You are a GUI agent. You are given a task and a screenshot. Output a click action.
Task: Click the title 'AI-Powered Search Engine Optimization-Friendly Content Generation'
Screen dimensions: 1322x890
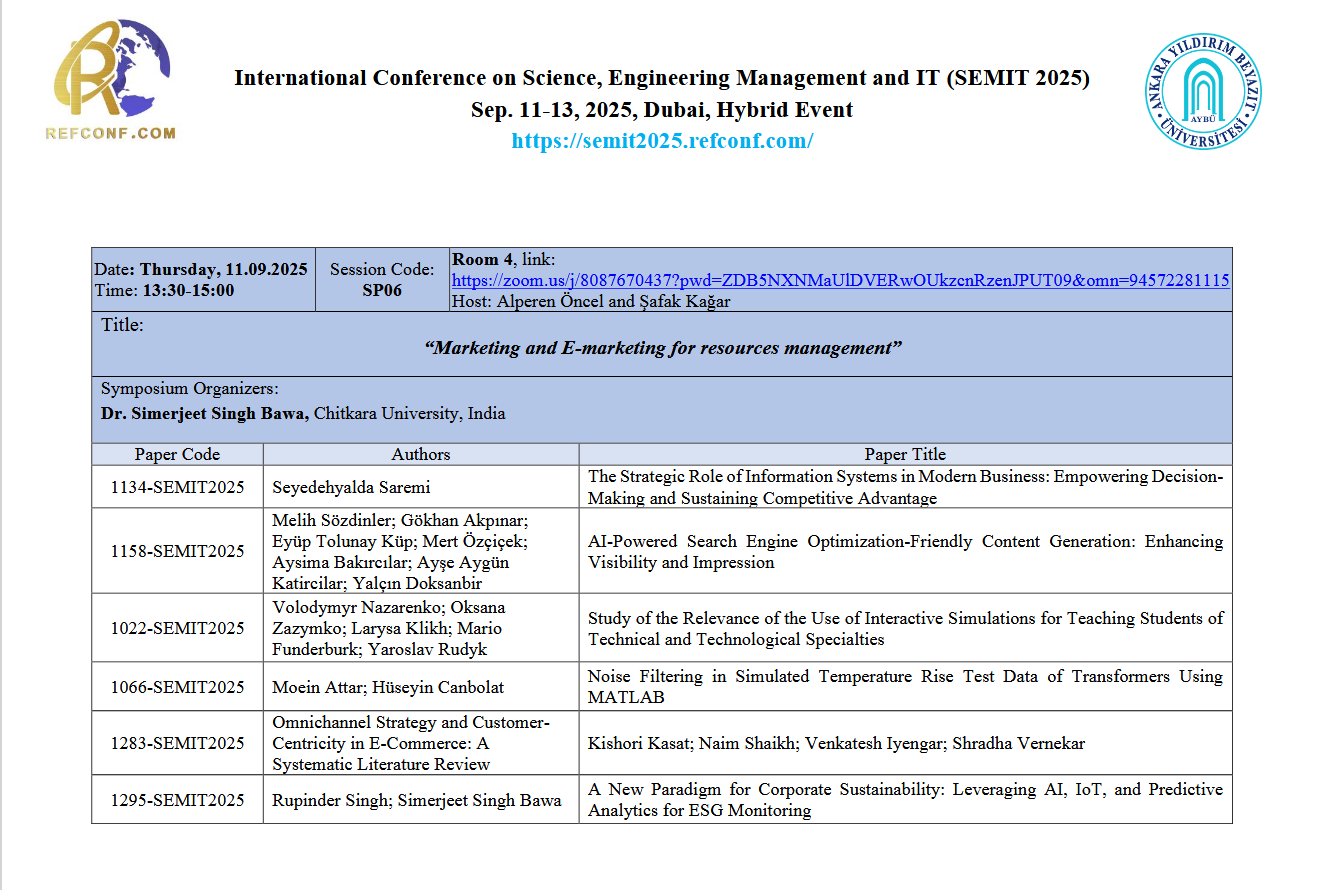point(905,551)
